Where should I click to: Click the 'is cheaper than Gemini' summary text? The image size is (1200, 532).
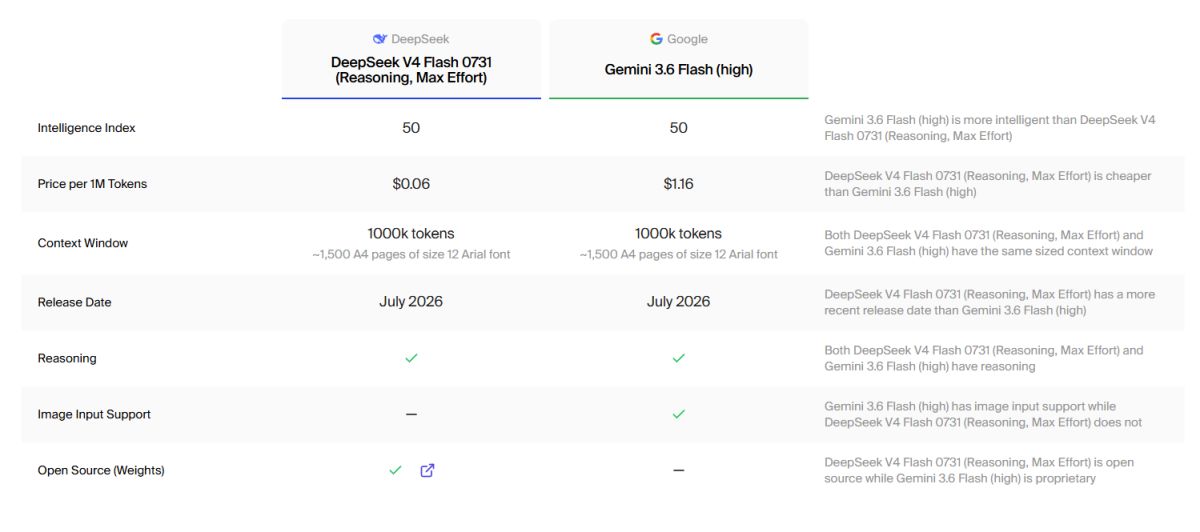point(988,184)
